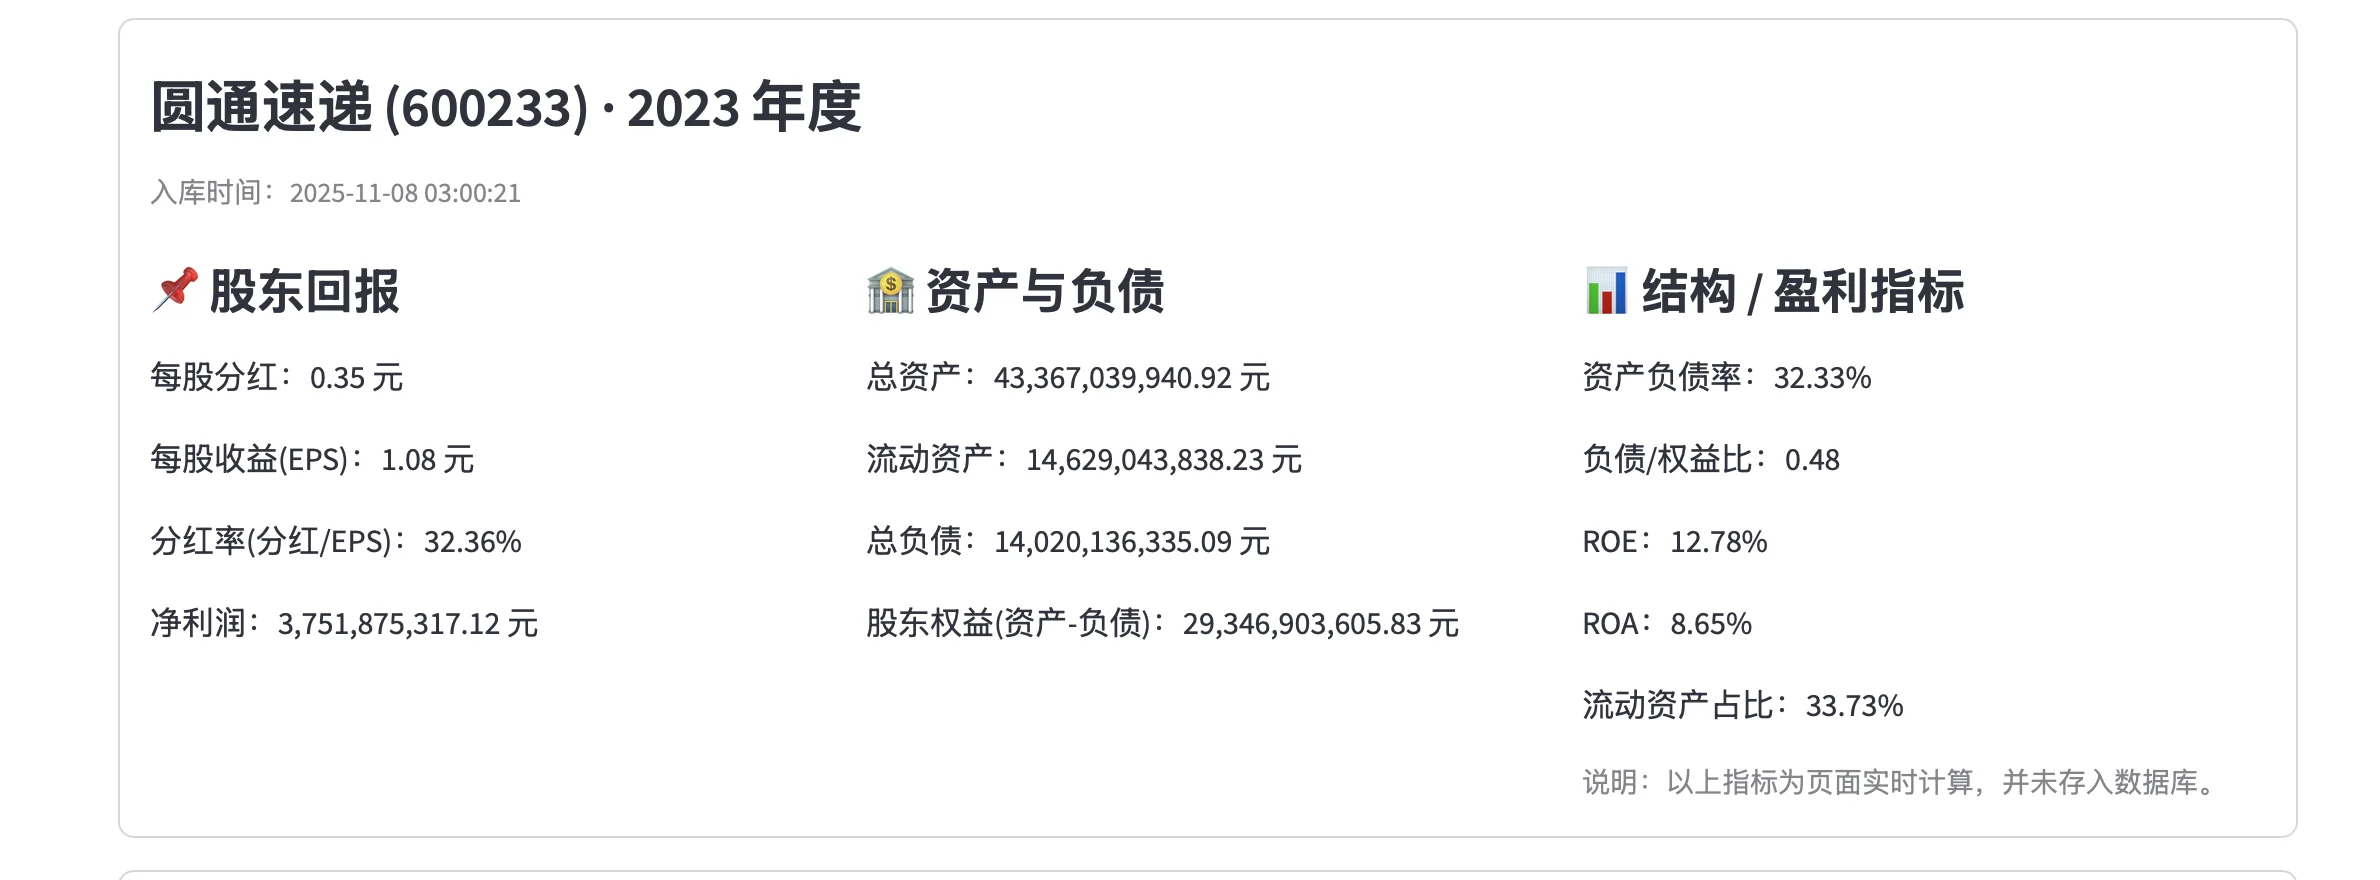Select the 每股分红 value 0.35 元

[356, 378]
